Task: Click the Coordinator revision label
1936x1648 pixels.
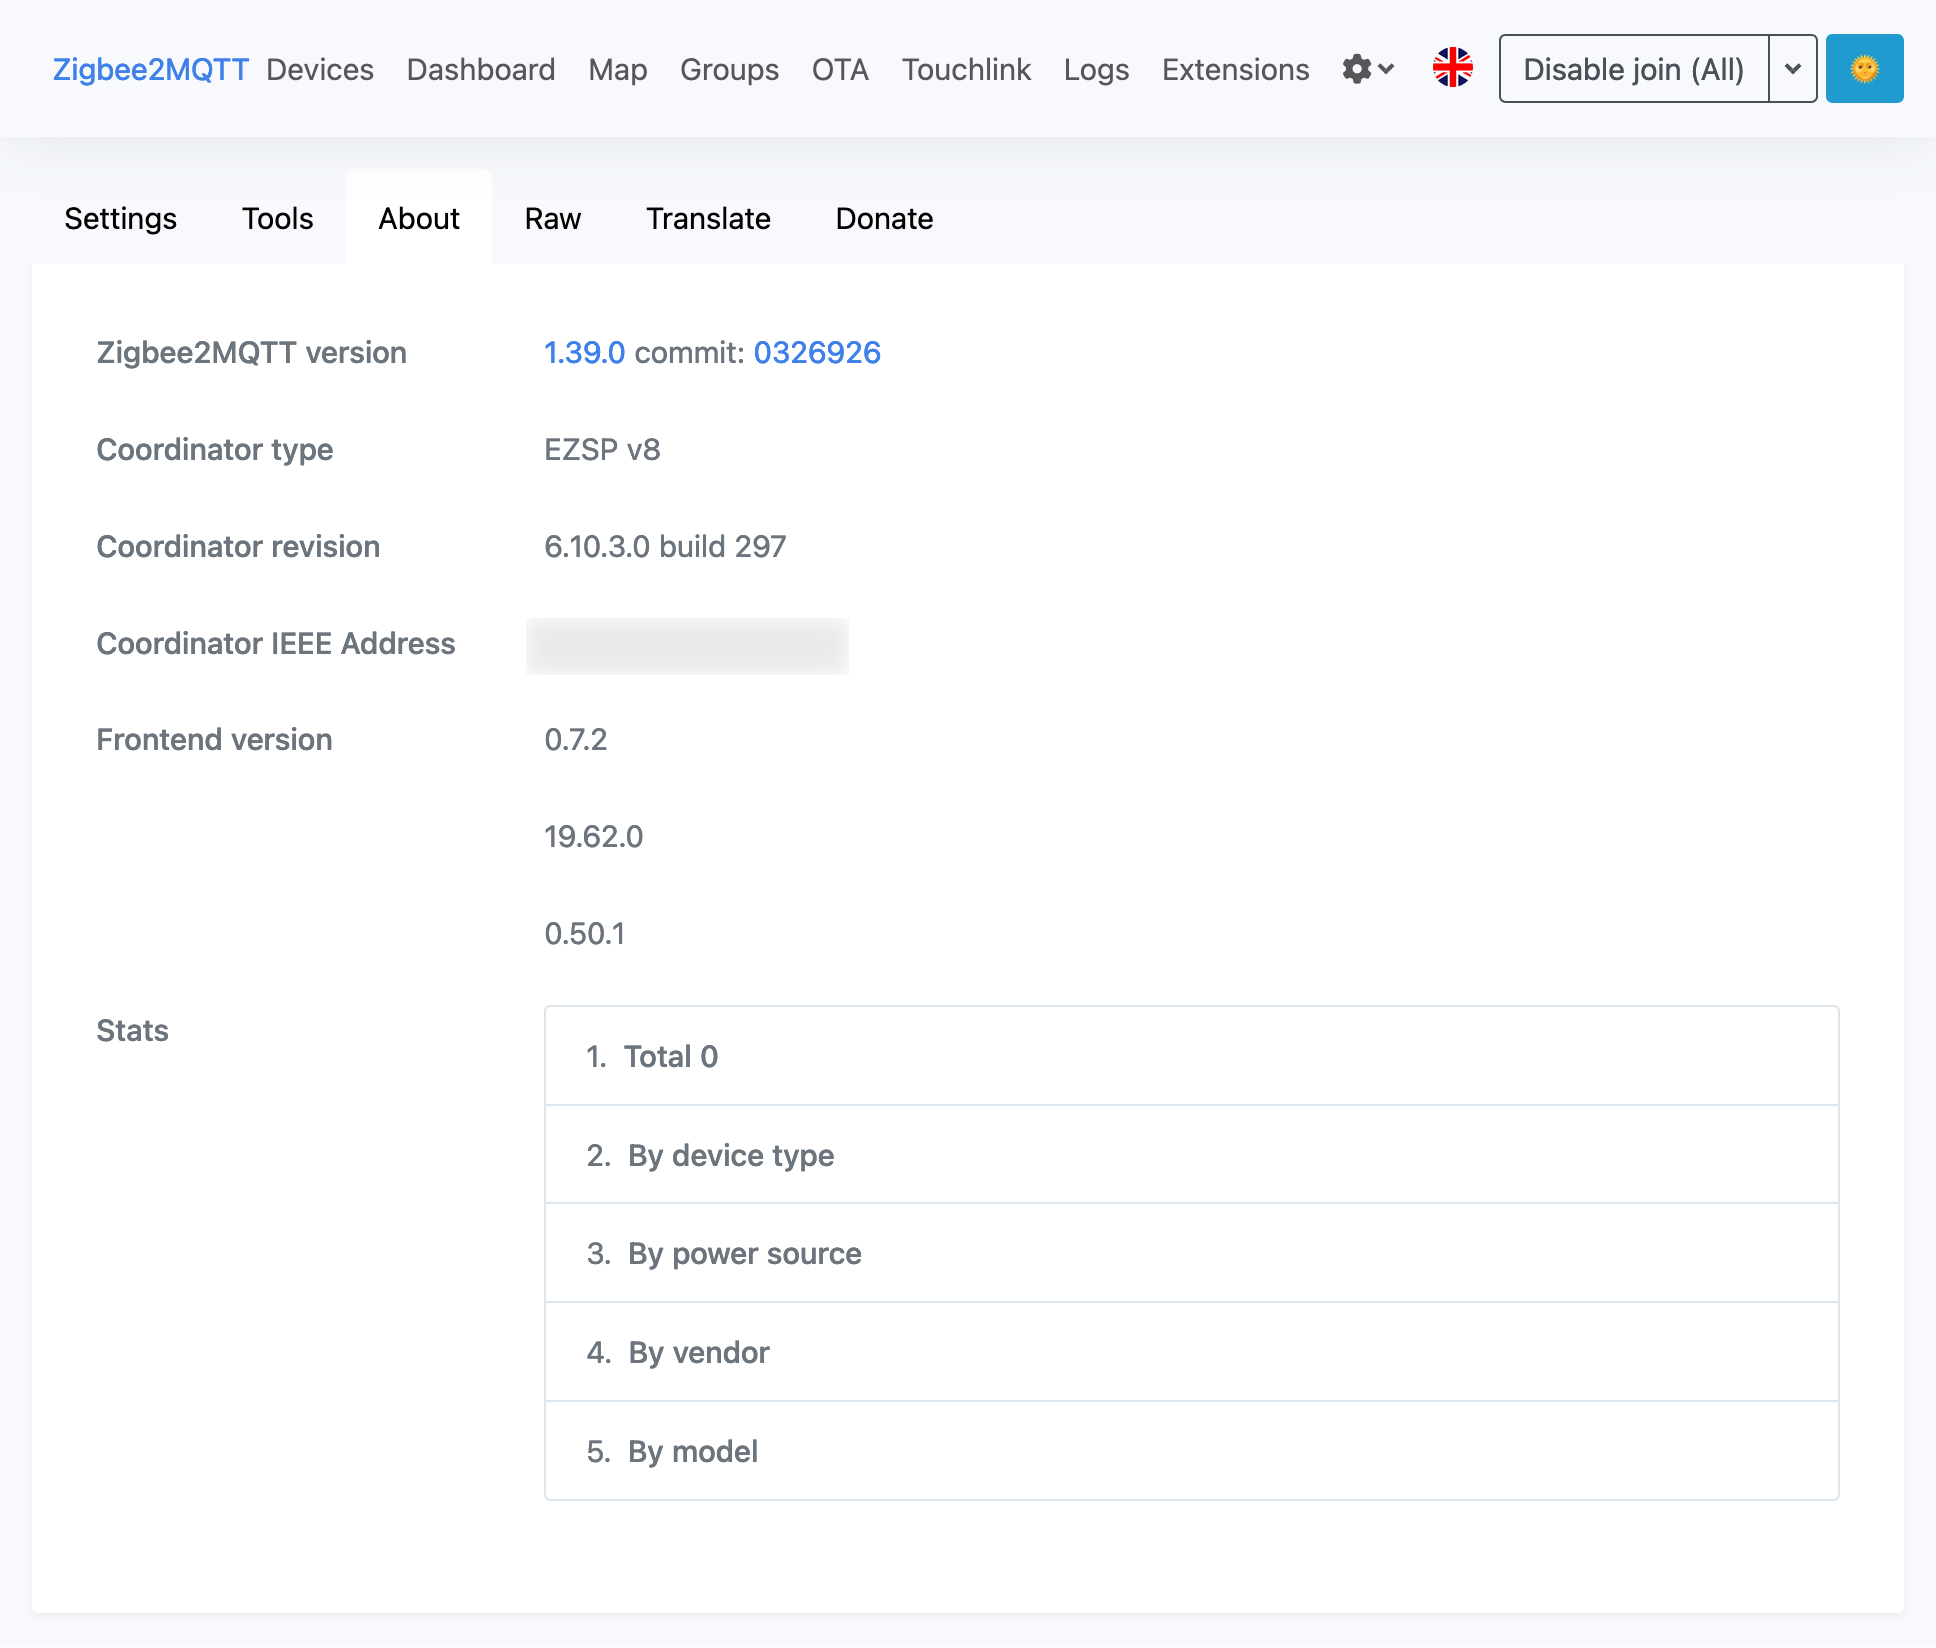Action: click(x=238, y=546)
